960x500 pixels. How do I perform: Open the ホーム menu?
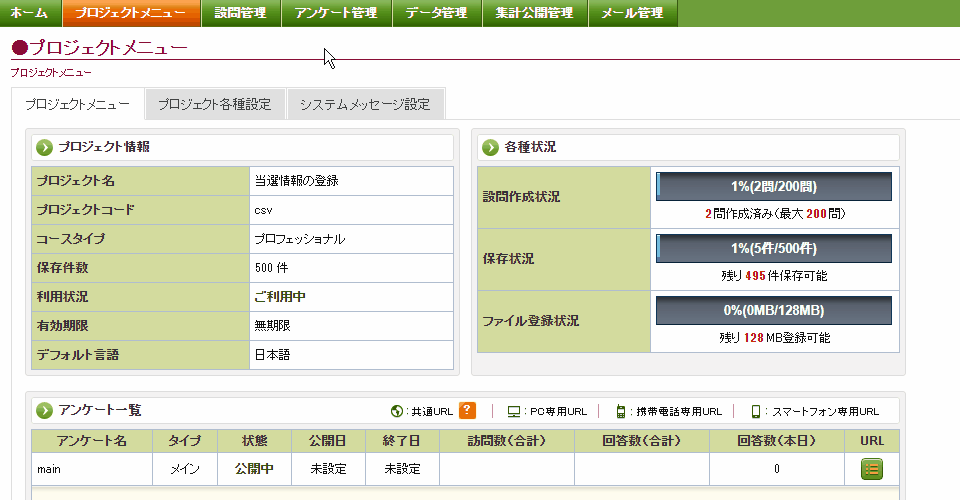click(29, 13)
